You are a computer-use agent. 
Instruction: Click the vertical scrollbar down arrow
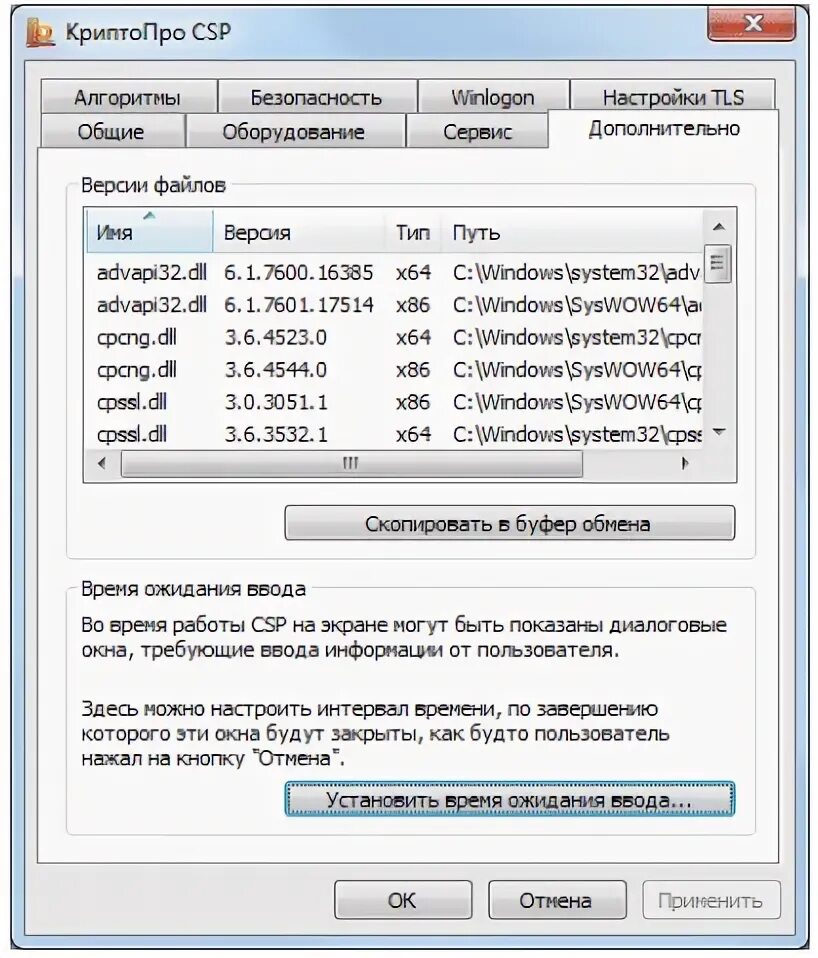pyautogui.click(x=719, y=432)
